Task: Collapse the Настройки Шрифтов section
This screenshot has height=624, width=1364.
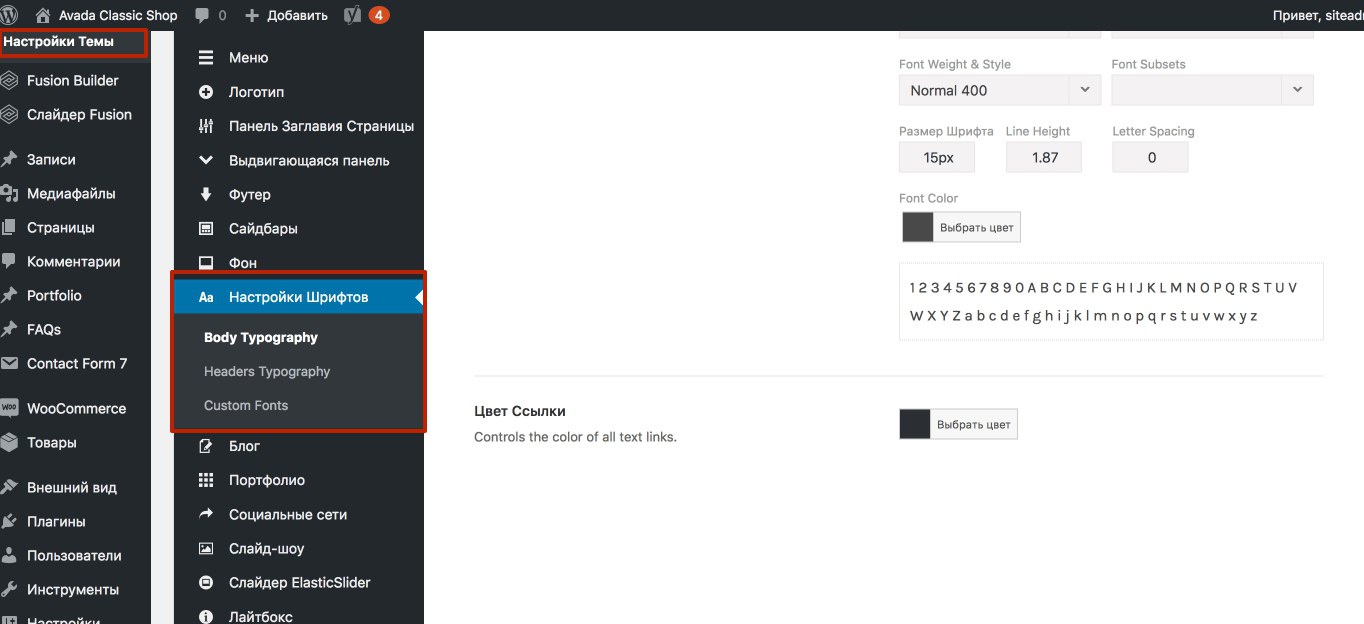Action: coord(299,297)
